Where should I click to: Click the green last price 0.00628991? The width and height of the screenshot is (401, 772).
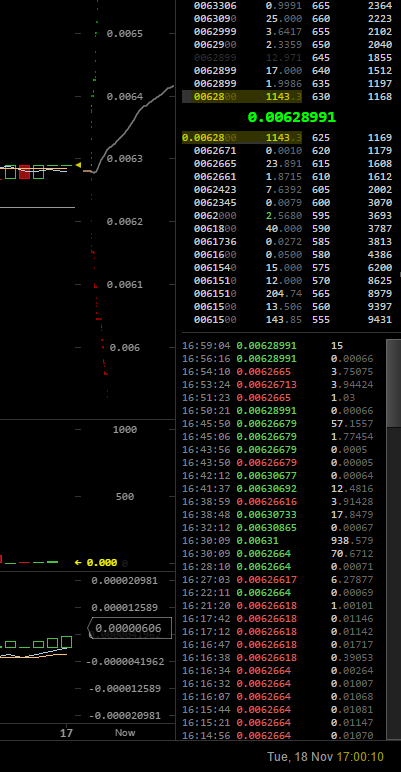[292, 117]
